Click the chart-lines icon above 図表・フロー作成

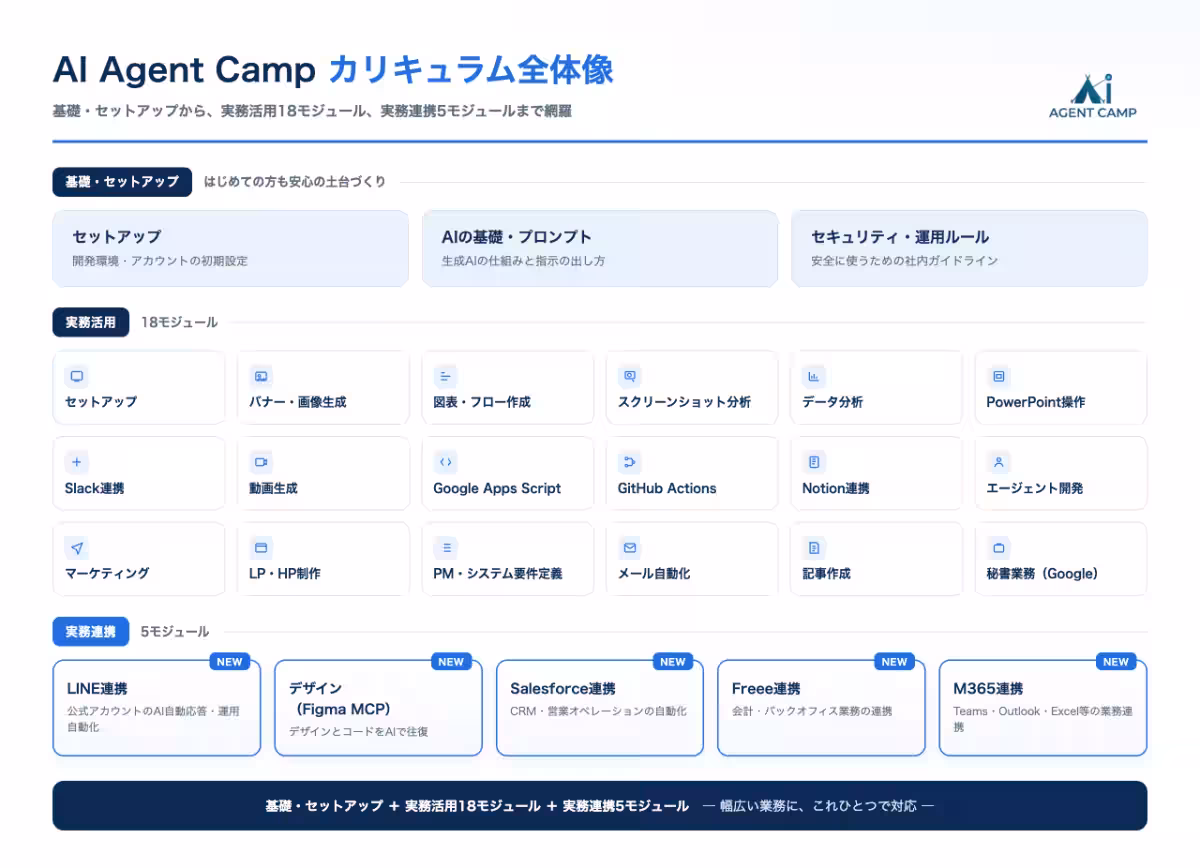(445, 376)
